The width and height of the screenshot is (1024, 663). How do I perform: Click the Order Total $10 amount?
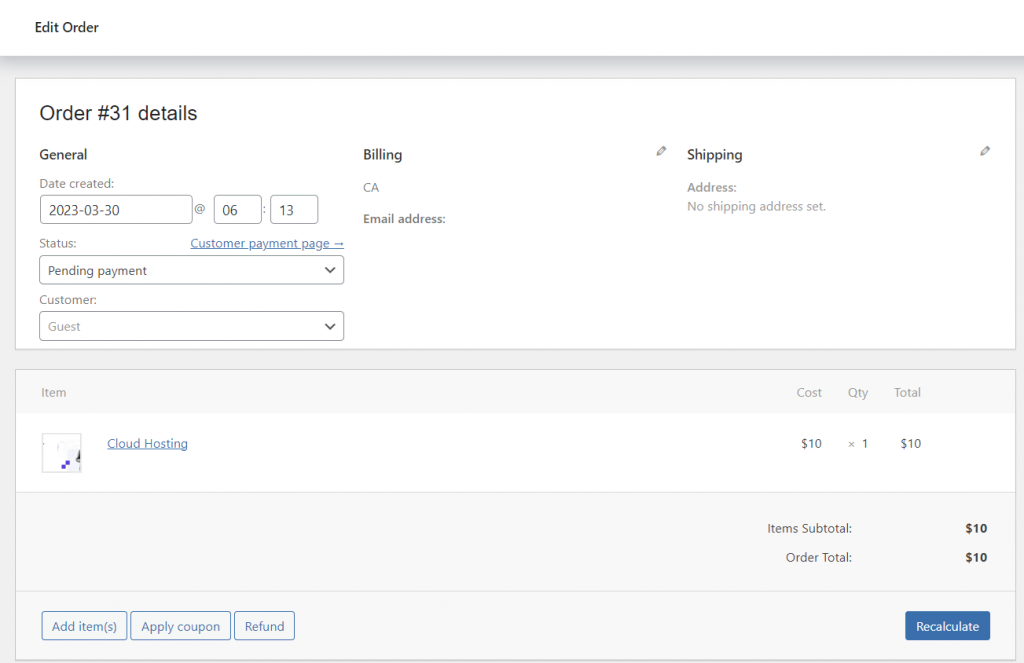click(976, 557)
